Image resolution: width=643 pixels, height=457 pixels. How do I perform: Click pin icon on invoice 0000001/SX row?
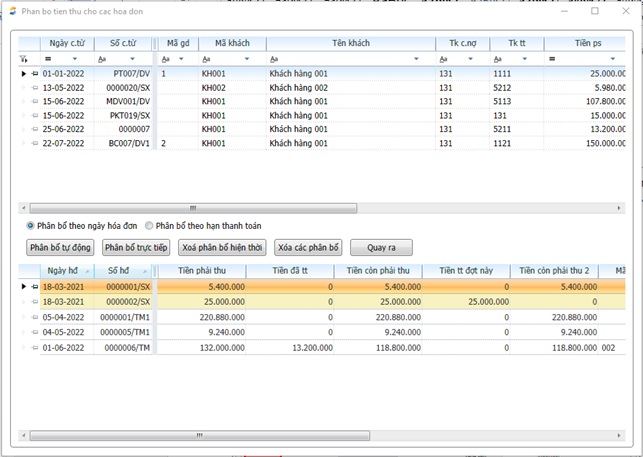(x=33, y=287)
